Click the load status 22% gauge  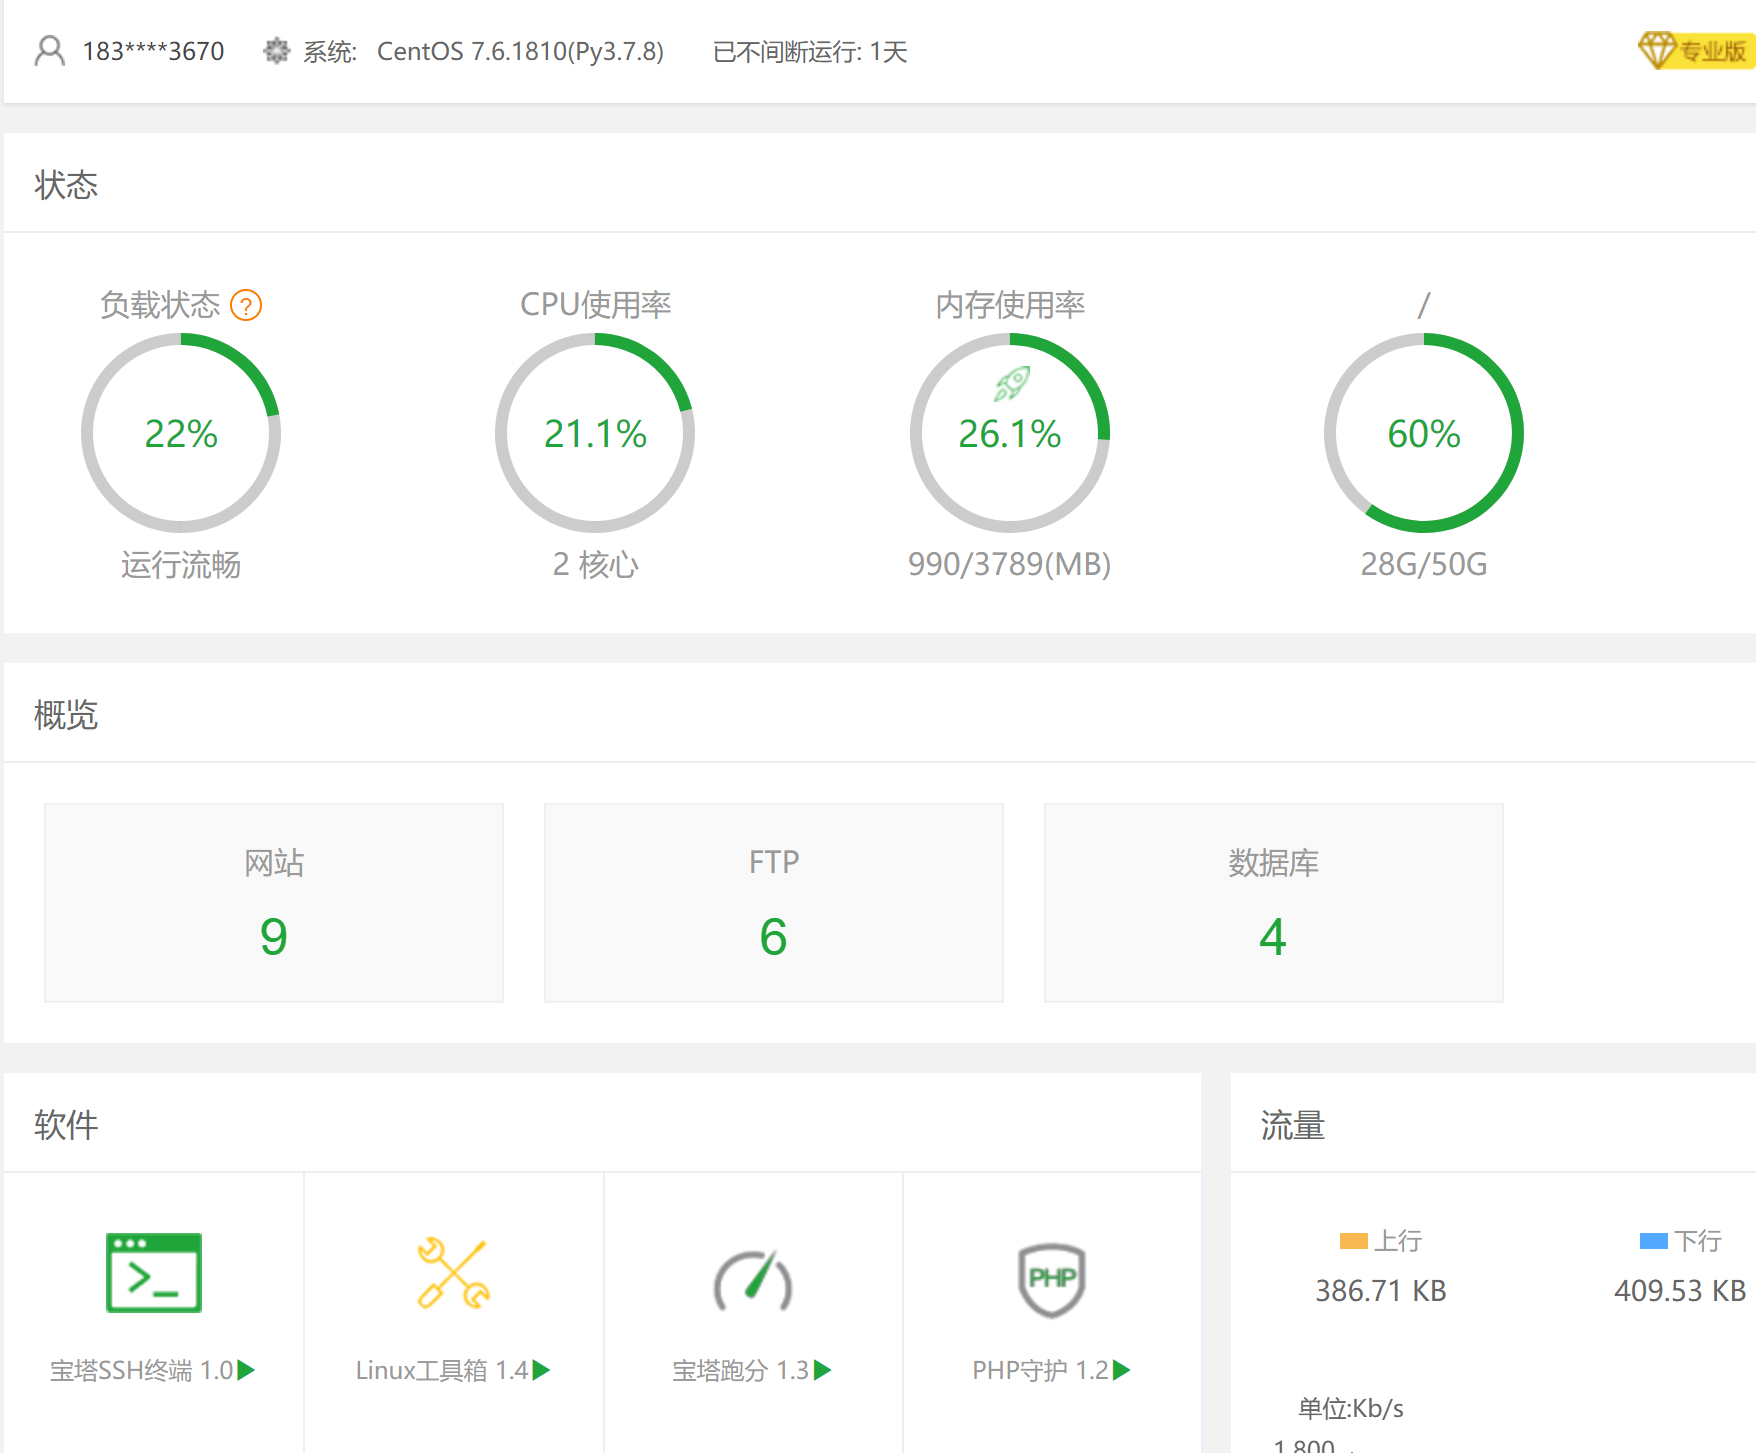pyautogui.click(x=181, y=433)
